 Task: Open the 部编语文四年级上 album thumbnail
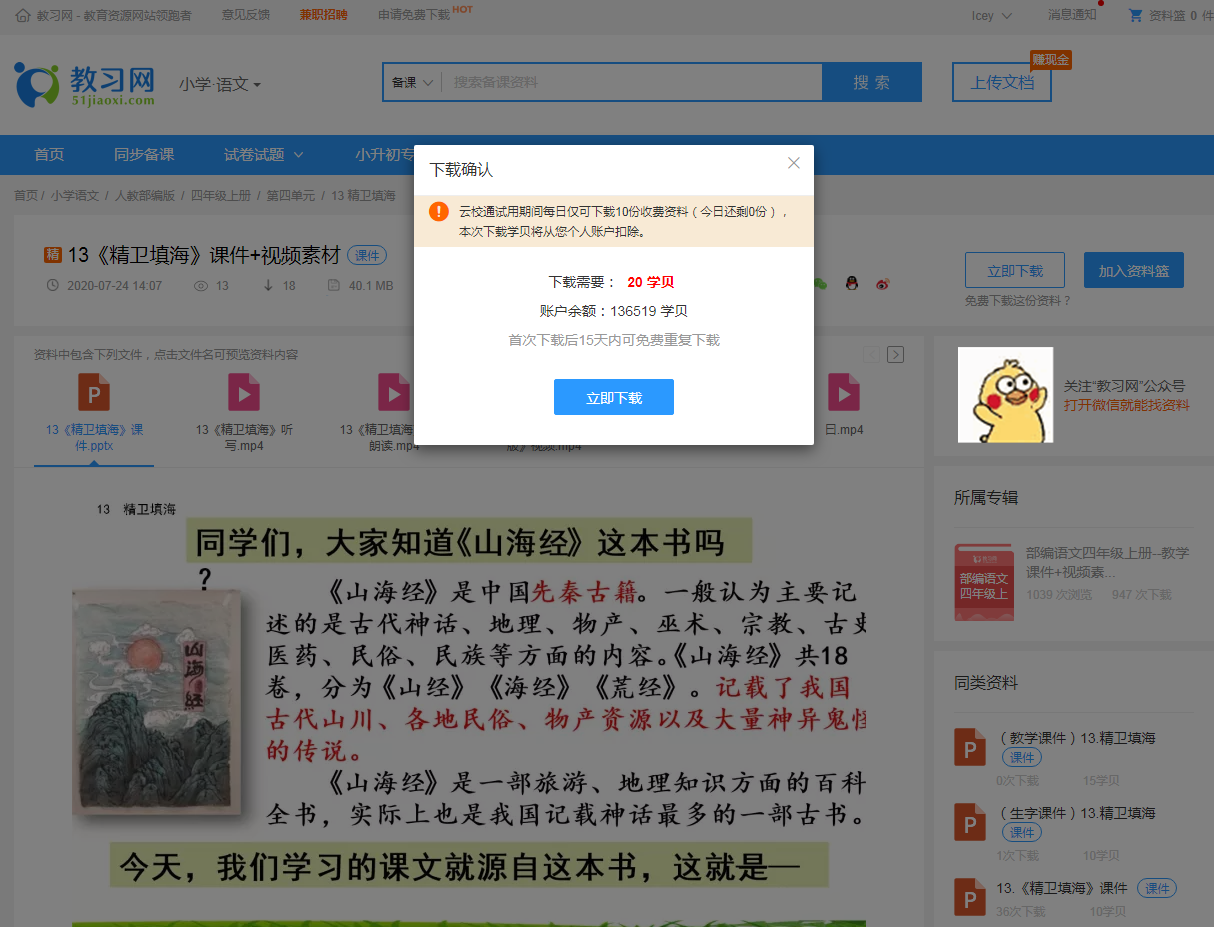(x=984, y=583)
